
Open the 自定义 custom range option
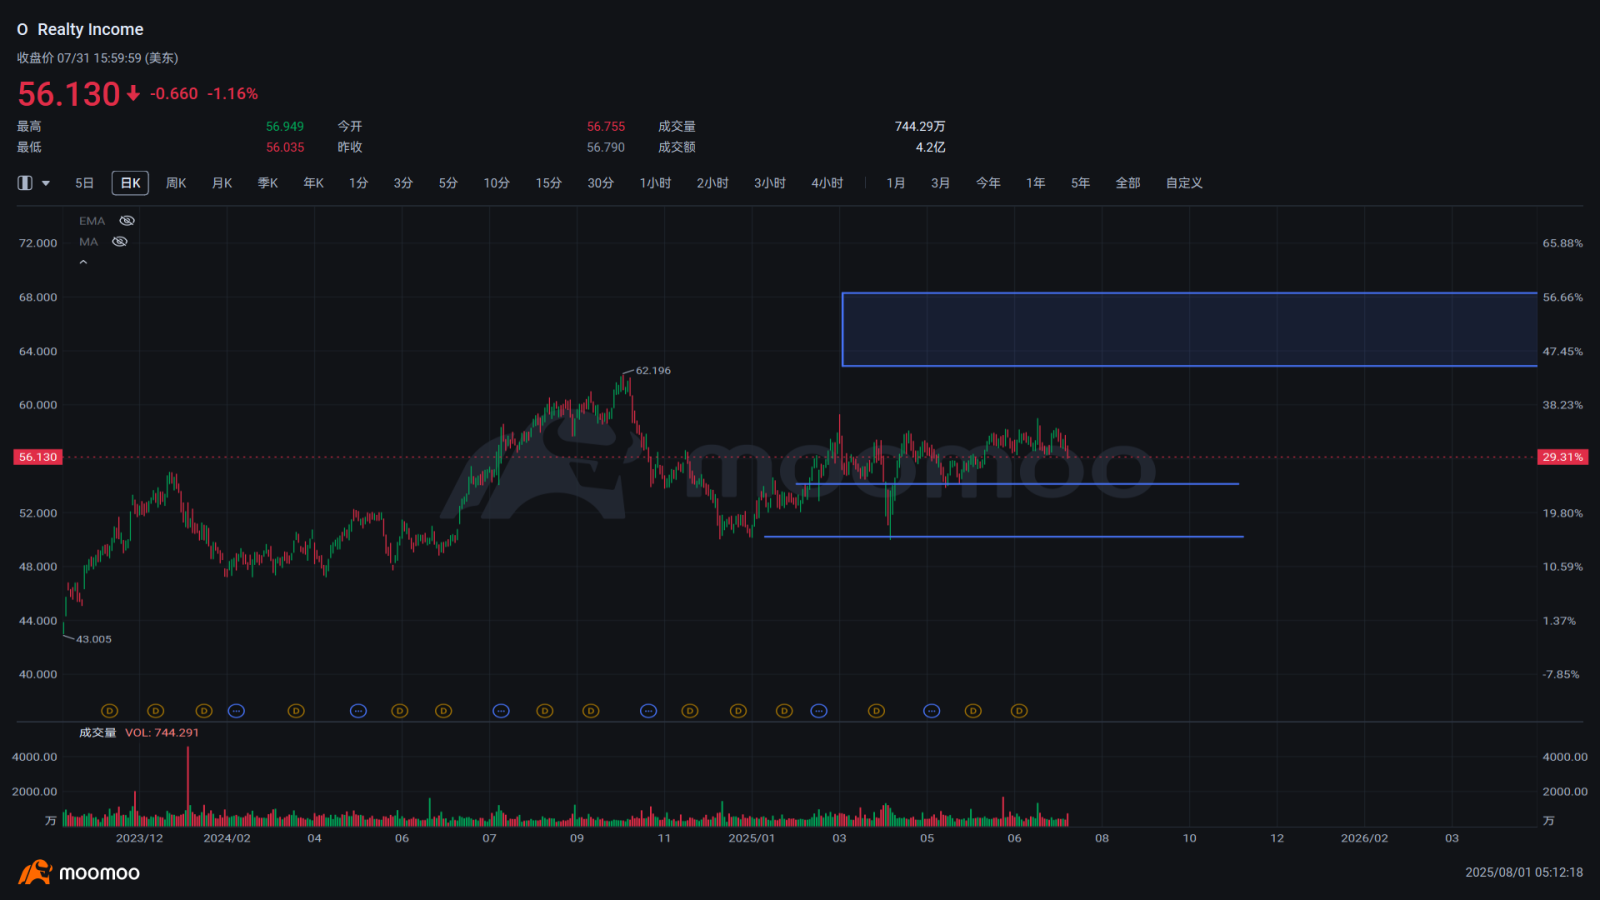1184,183
